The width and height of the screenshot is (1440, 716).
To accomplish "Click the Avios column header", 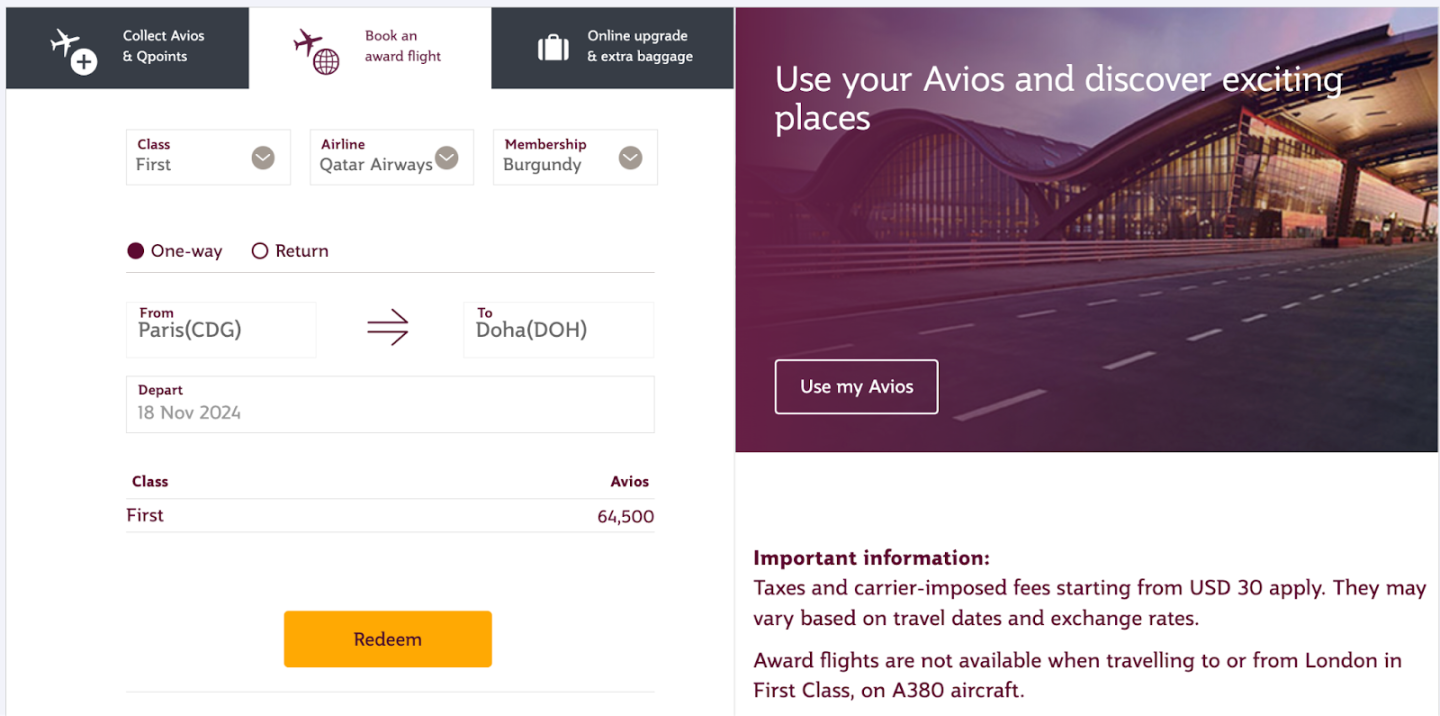I will click(x=629, y=482).
